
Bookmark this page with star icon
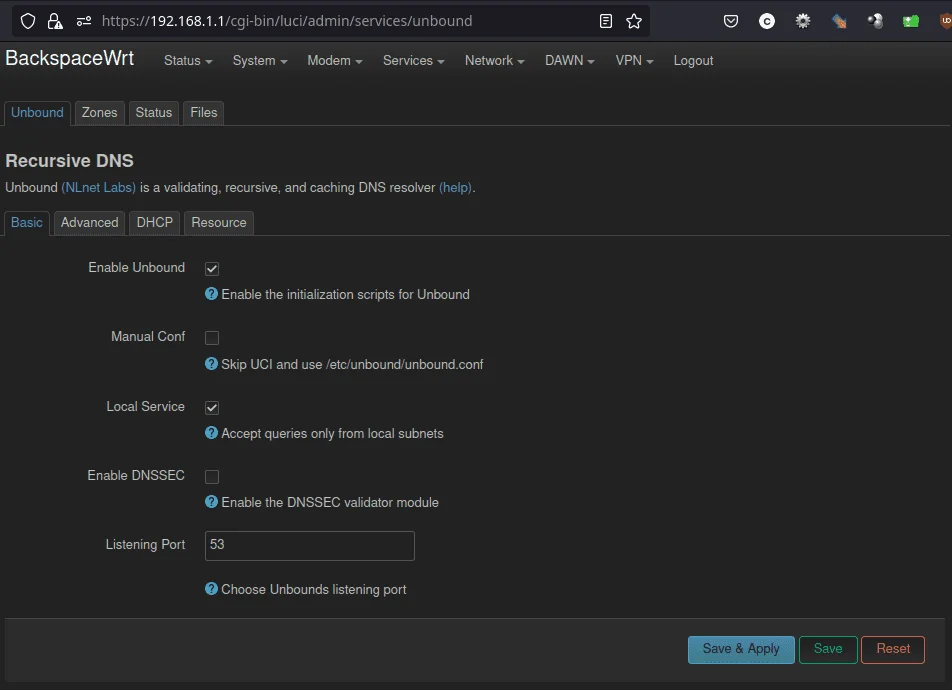pyautogui.click(x=634, y=21)
